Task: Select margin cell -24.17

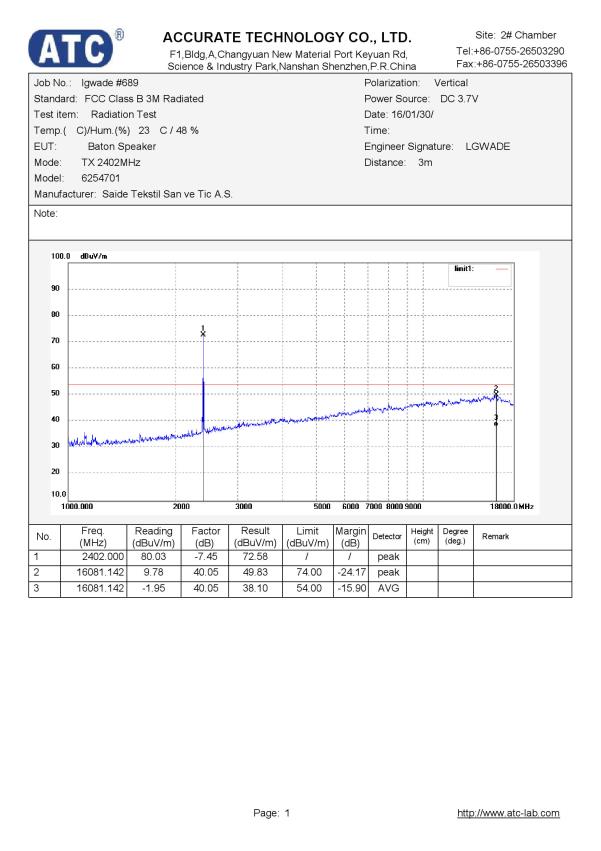Action: point(352,573)
